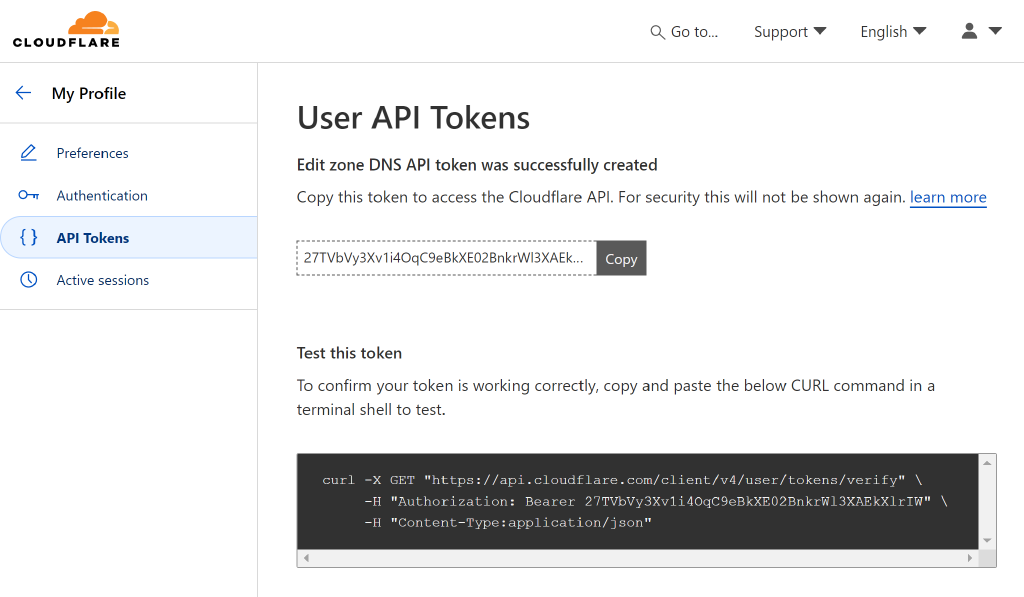Click the Test this token heading

click(349, 353)
